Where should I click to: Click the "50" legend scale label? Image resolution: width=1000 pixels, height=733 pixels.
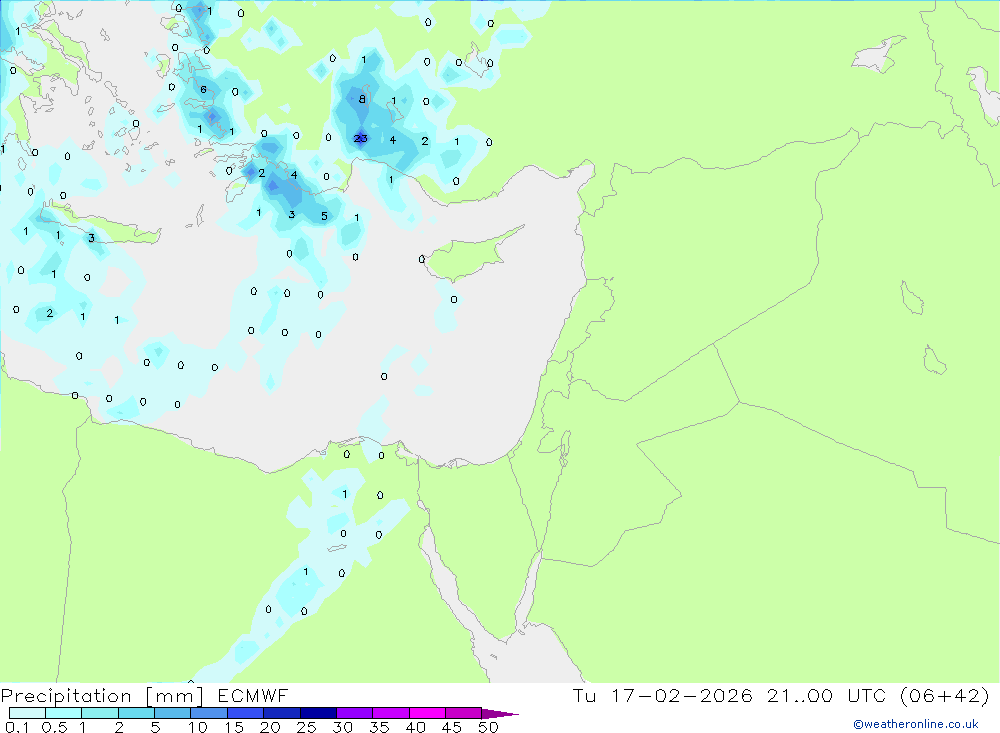click(488, 727)
